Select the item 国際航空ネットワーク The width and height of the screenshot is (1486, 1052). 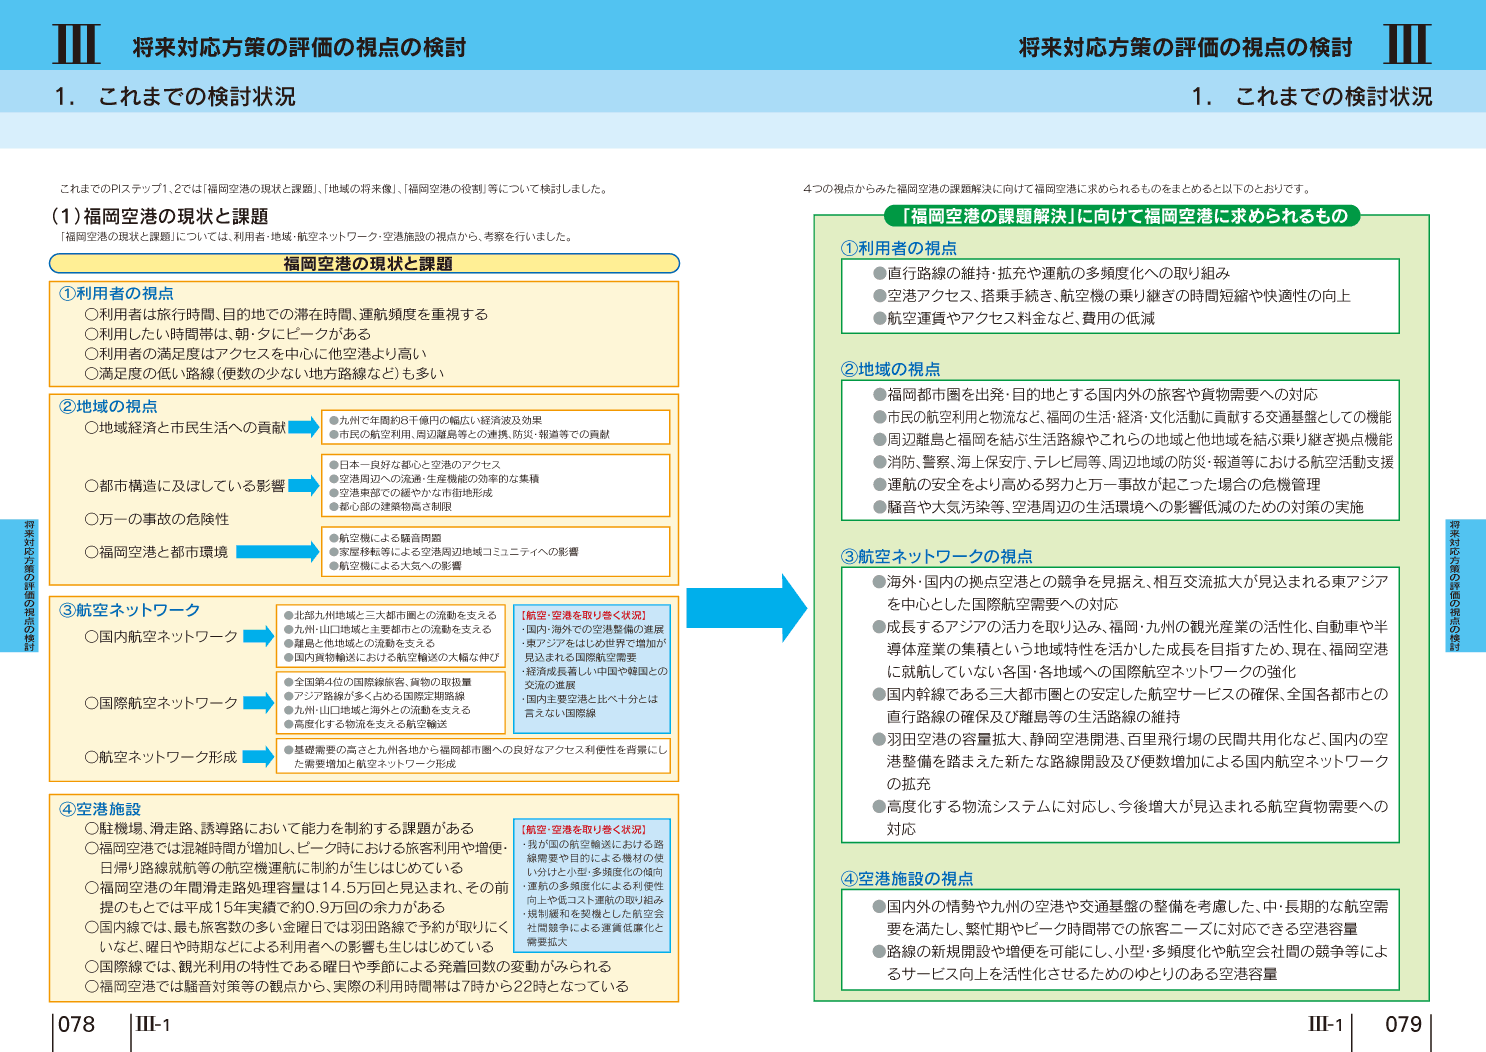(161, 703)
